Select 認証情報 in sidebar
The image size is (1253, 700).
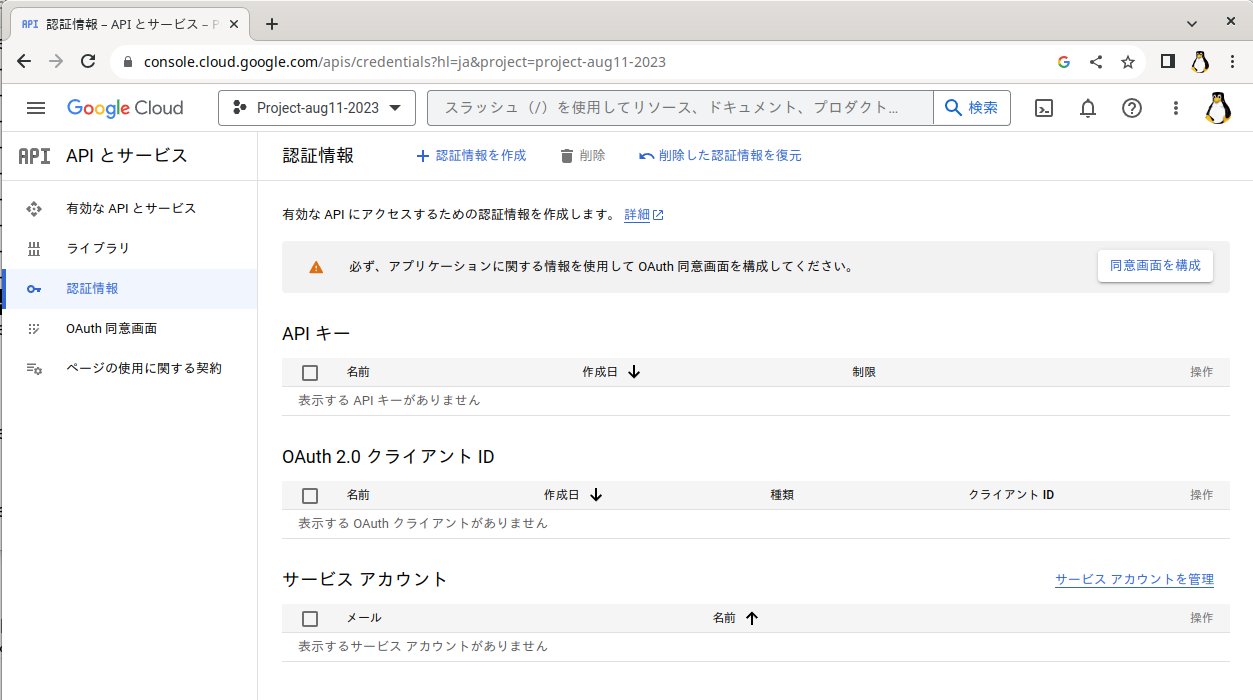pos(129,289)
